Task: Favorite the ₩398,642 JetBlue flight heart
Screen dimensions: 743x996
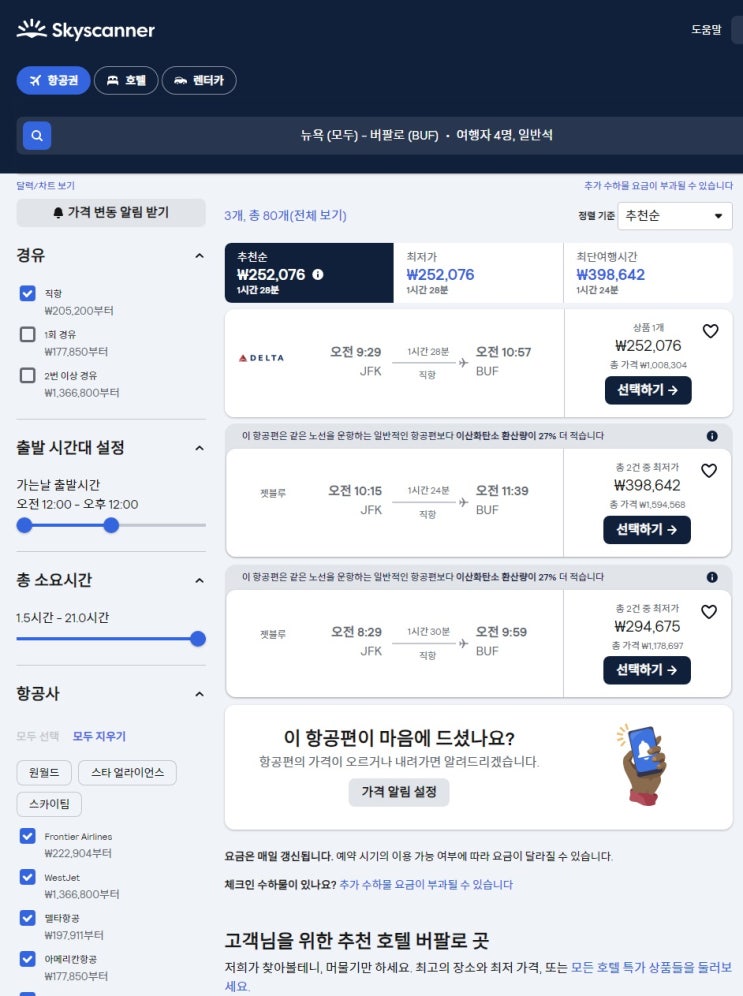Action: [709, 471]
